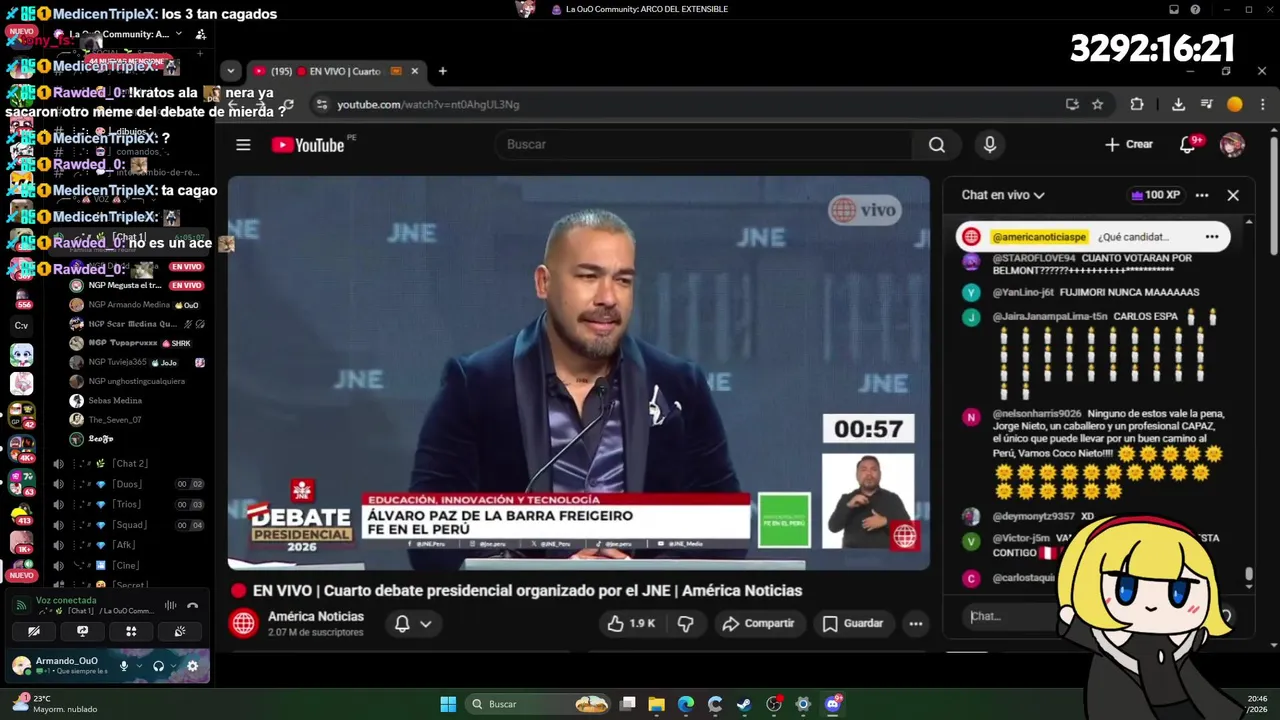Open options of pinned americanoticiaspe message
Viewport: 1280px width, 720px height.
coord(1212,237)
